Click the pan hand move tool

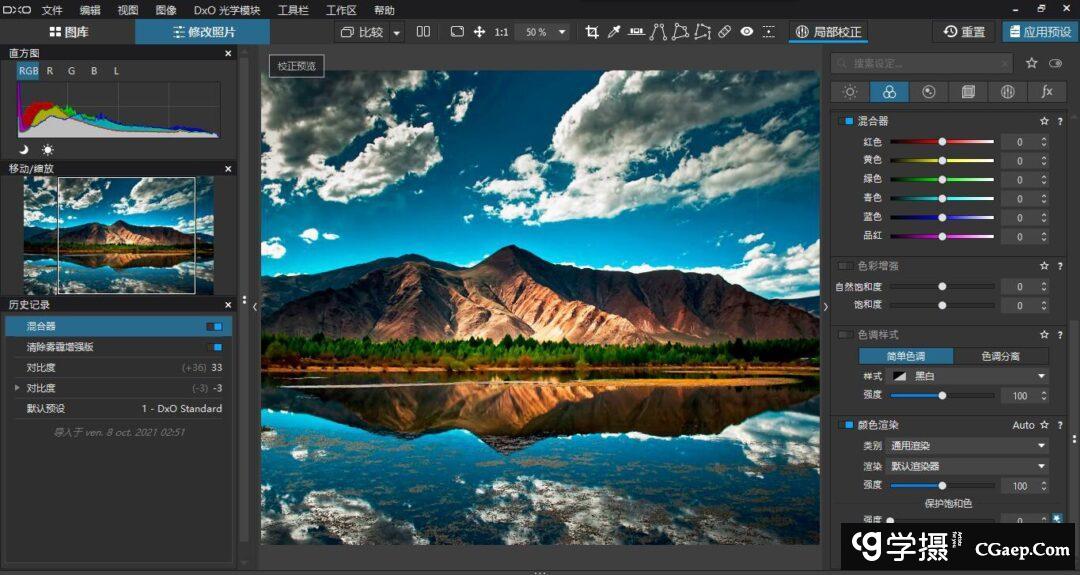(x=479, y=32)
